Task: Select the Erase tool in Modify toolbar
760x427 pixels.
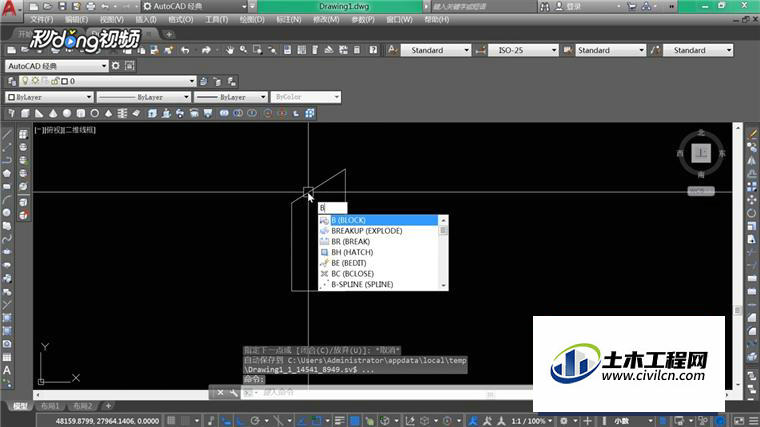Action: click(752, 134)
